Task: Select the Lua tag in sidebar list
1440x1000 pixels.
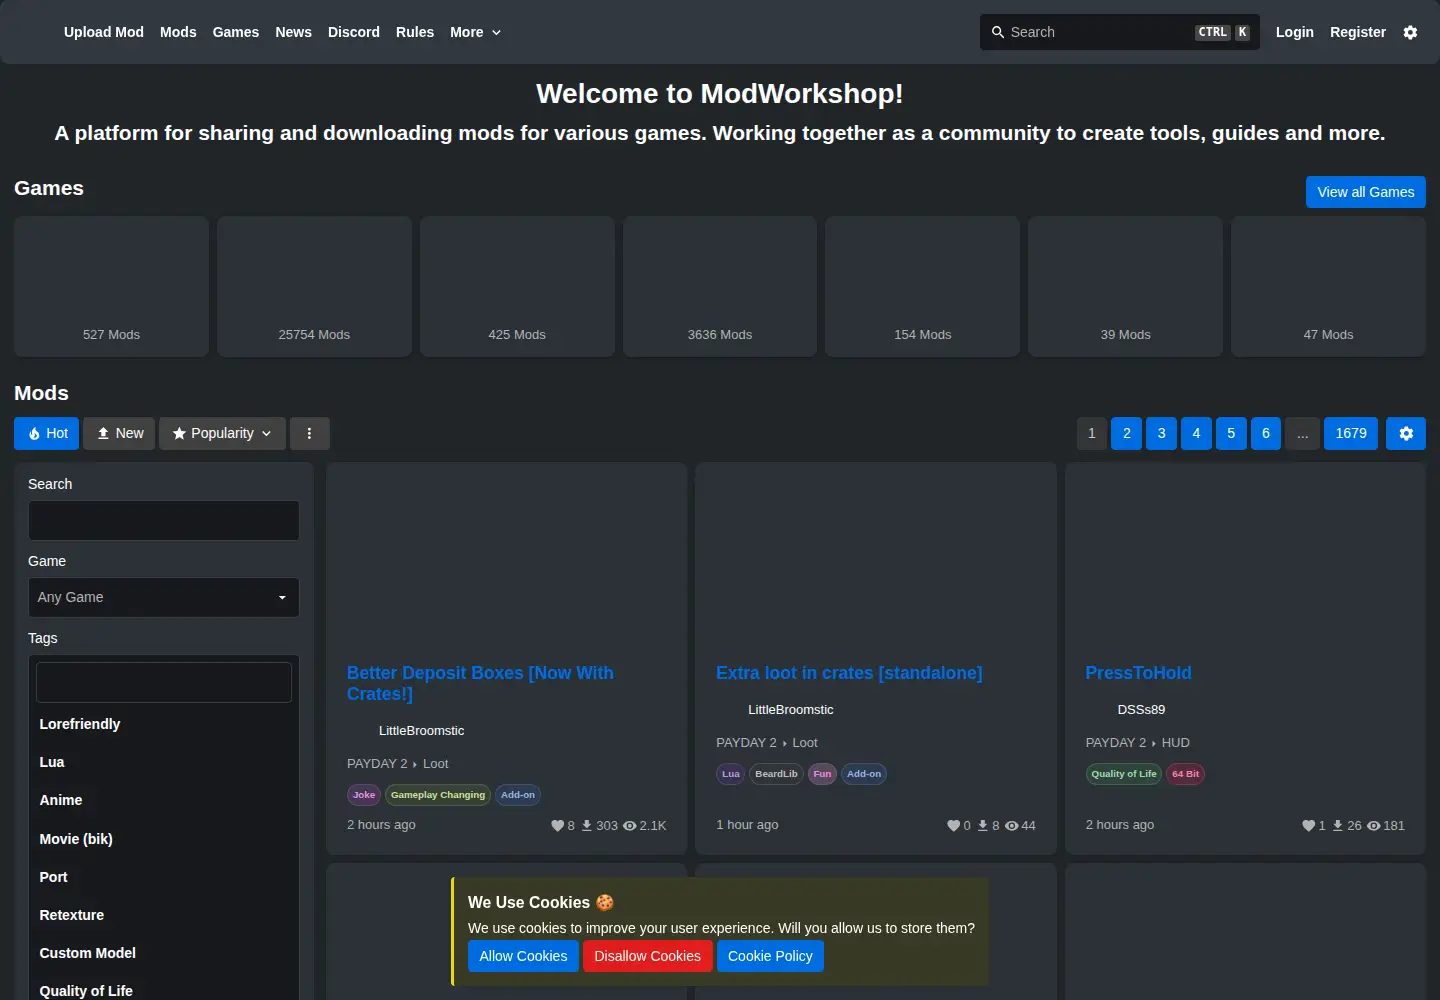Action: coord(164,762)
